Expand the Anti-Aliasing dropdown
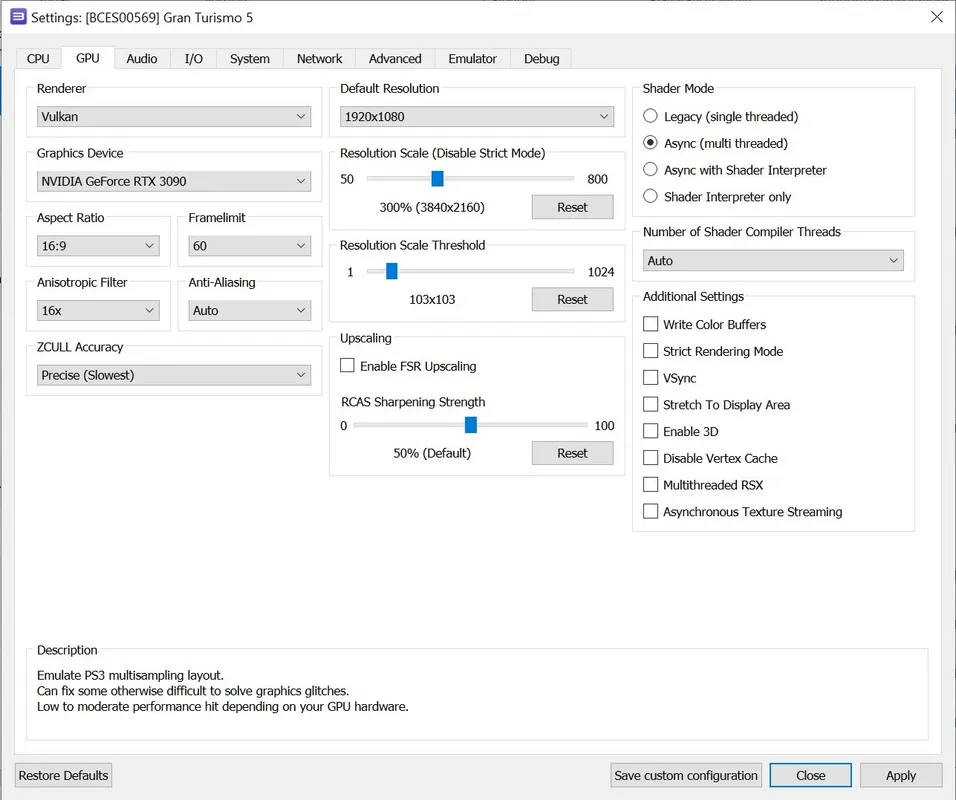 249,310
